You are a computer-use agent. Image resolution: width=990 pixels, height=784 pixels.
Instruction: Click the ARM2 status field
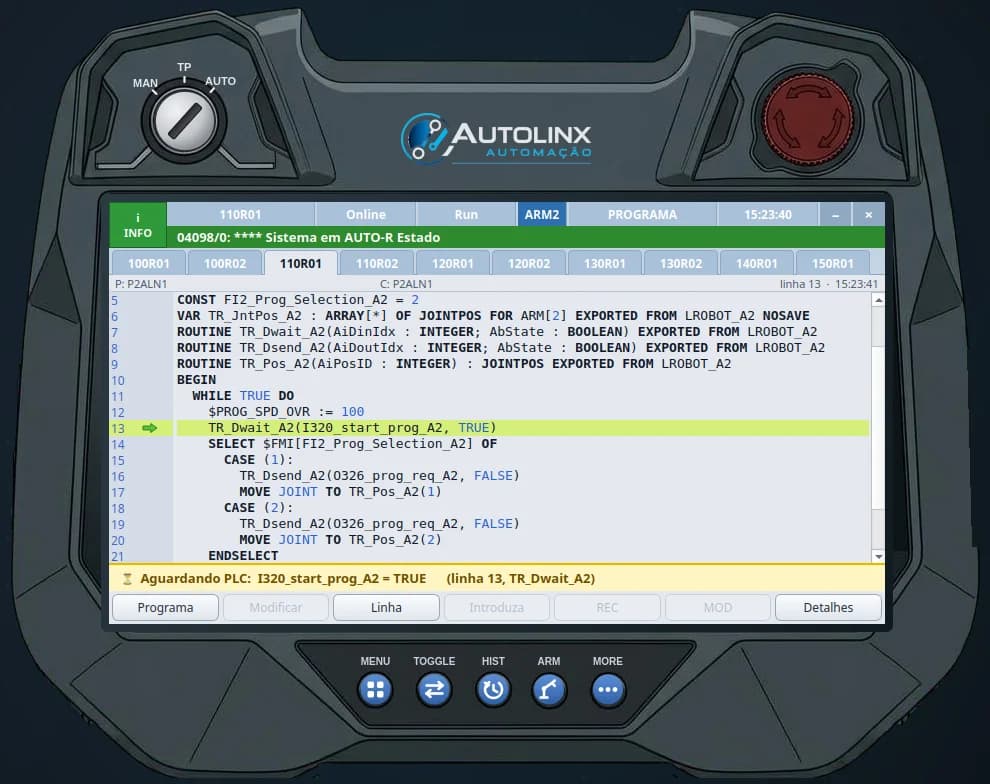pyautogui.click(x=542, y=215)
